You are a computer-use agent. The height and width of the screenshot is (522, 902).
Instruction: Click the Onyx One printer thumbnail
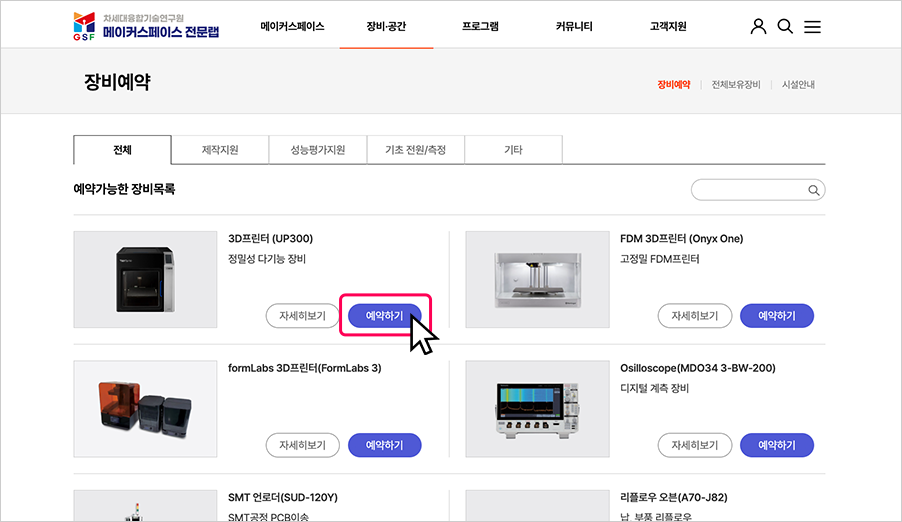tap(537, 280)
